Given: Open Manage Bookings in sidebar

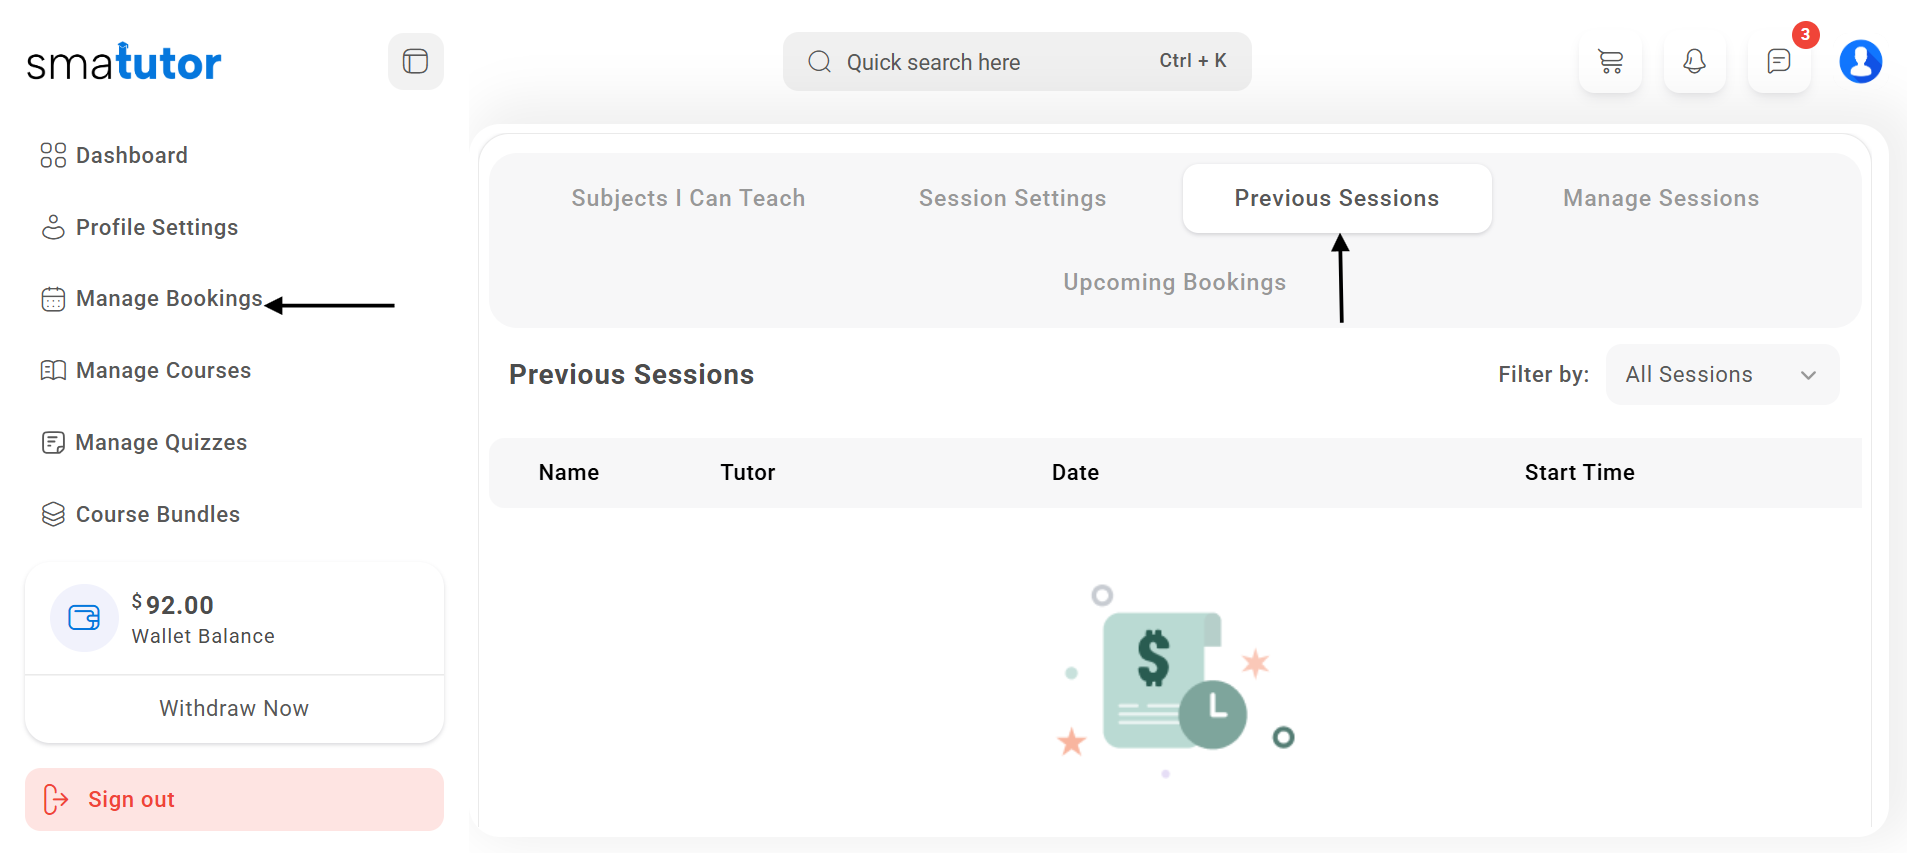Looking at the screenshot, I should (168, 299).
